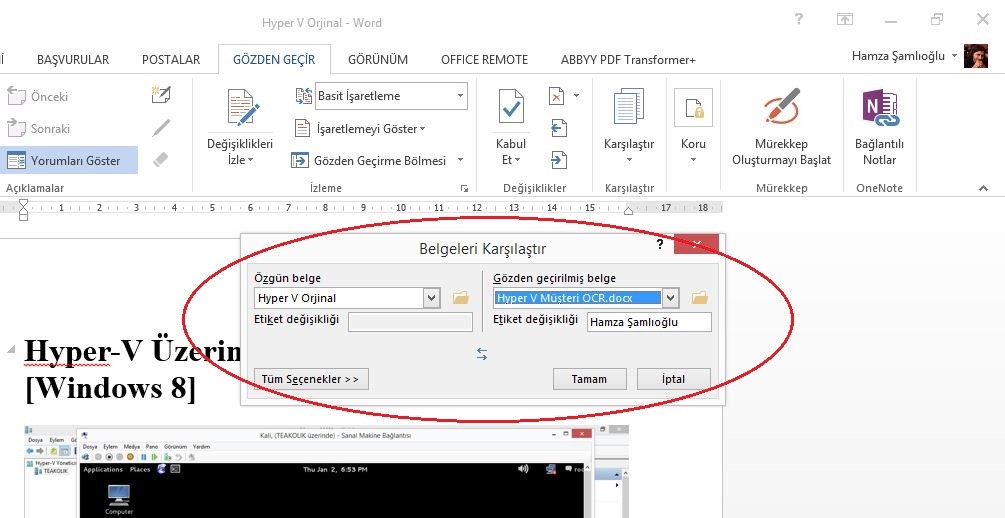Toggle Yorumları Göster button
The image size is (1005, 518).
[69, 161]
